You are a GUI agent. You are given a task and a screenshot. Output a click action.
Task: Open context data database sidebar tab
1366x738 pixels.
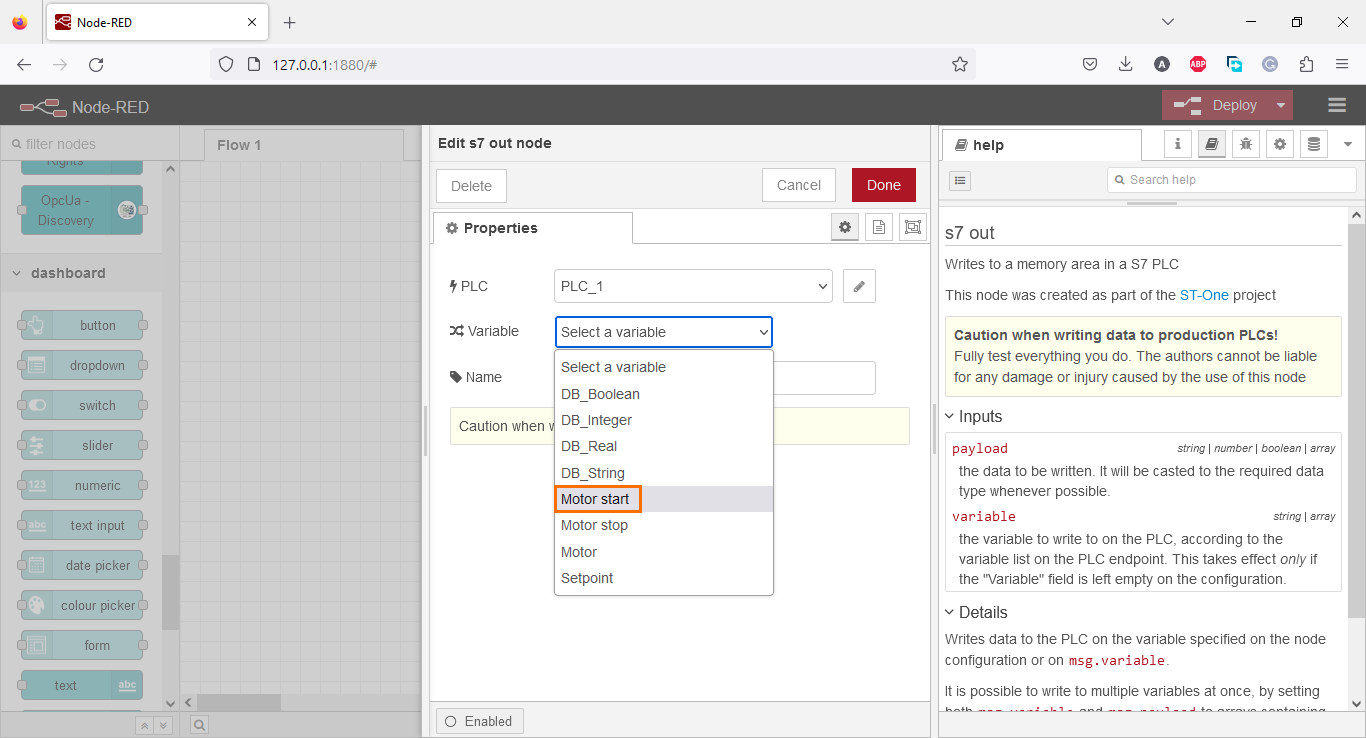1314,144
